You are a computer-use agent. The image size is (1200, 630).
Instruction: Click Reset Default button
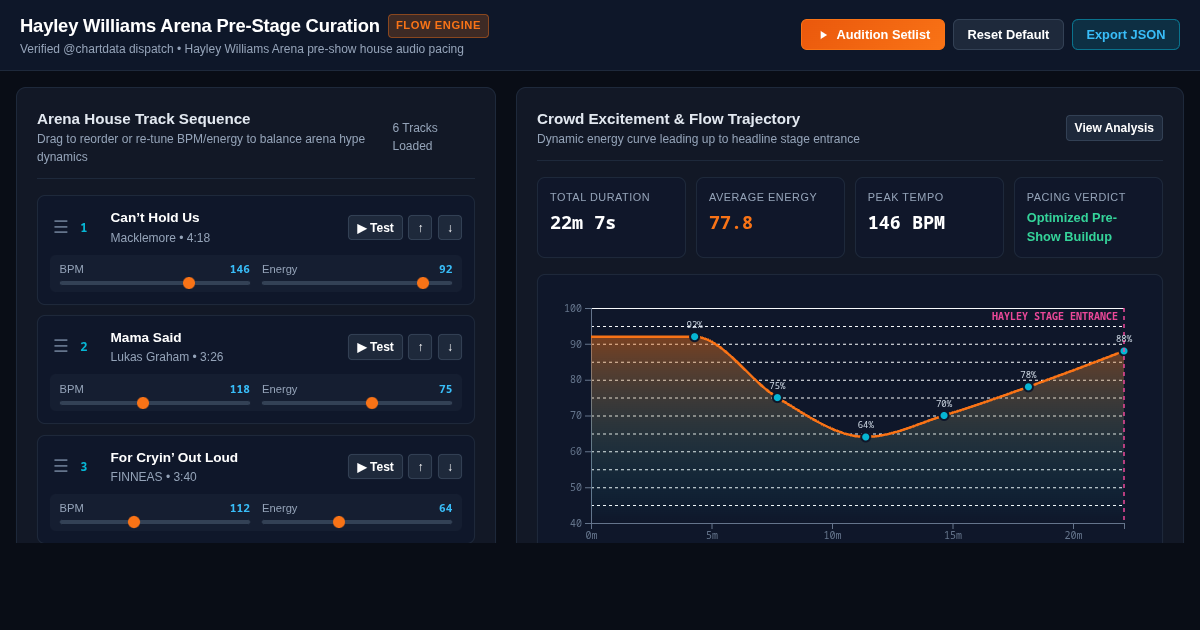tap(1008, 34)
